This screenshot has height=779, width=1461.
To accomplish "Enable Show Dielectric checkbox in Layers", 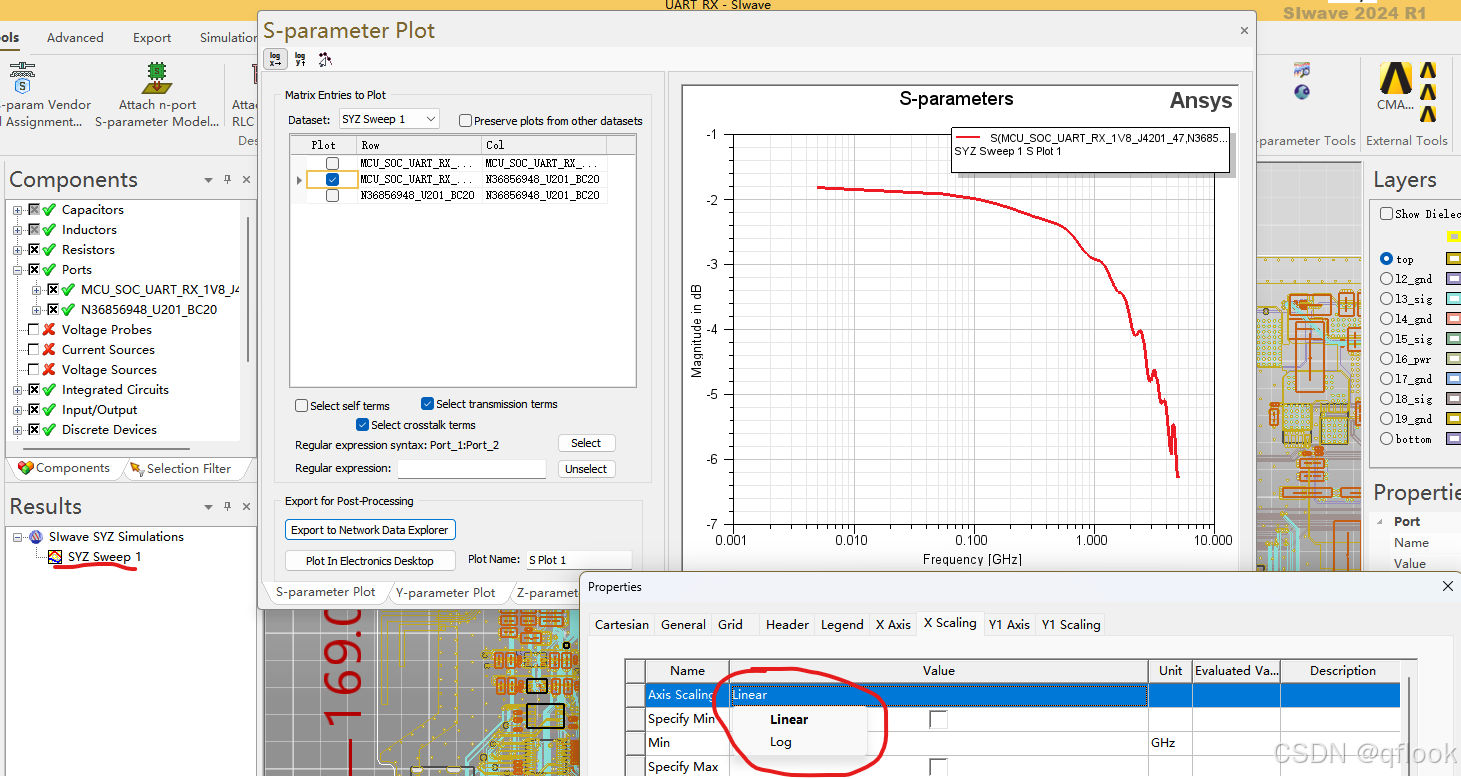I will pyautogui.click(x=1386, y=214).
